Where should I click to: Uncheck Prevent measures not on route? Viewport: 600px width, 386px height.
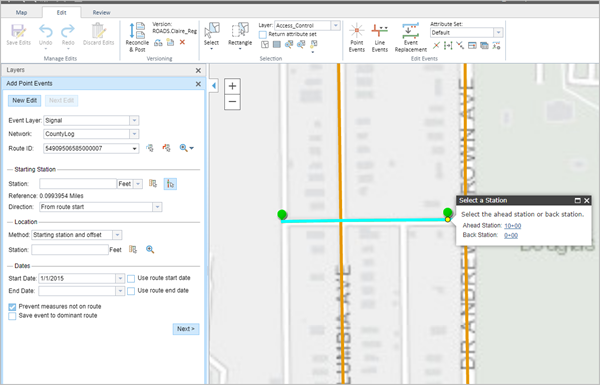(12, 307)
